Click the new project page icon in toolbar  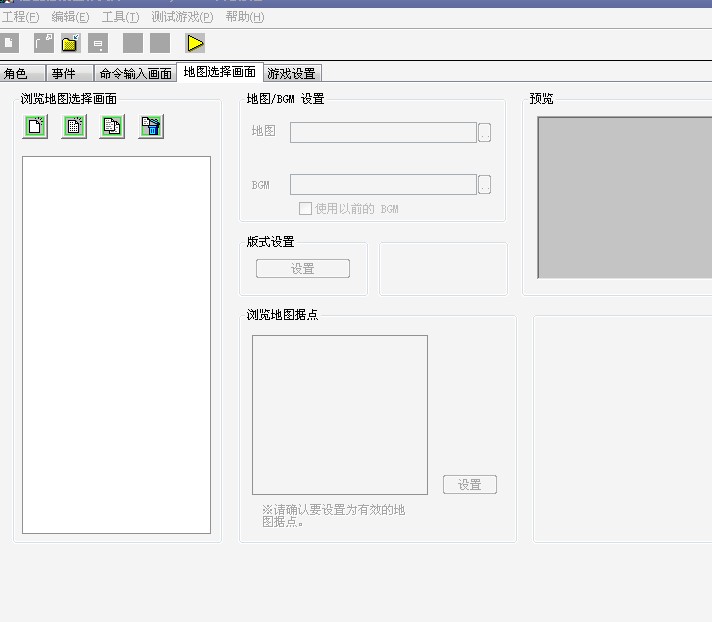tap(9, 44)
